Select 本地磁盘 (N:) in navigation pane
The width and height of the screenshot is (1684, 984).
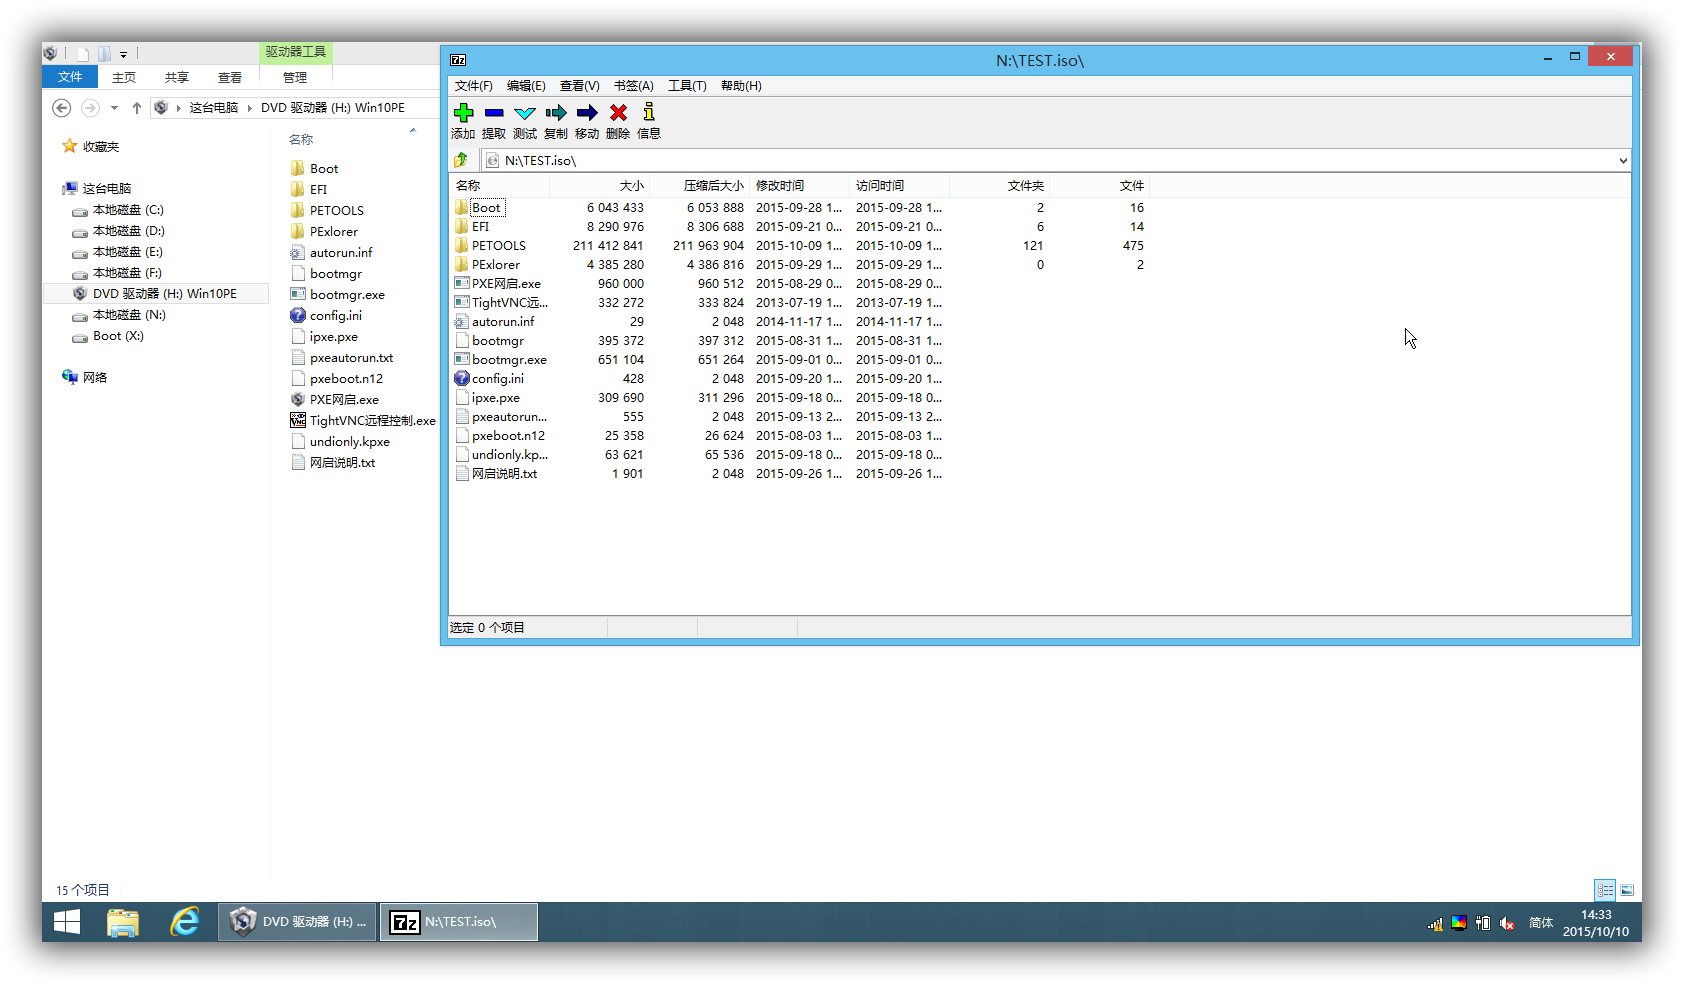(129, 315)
